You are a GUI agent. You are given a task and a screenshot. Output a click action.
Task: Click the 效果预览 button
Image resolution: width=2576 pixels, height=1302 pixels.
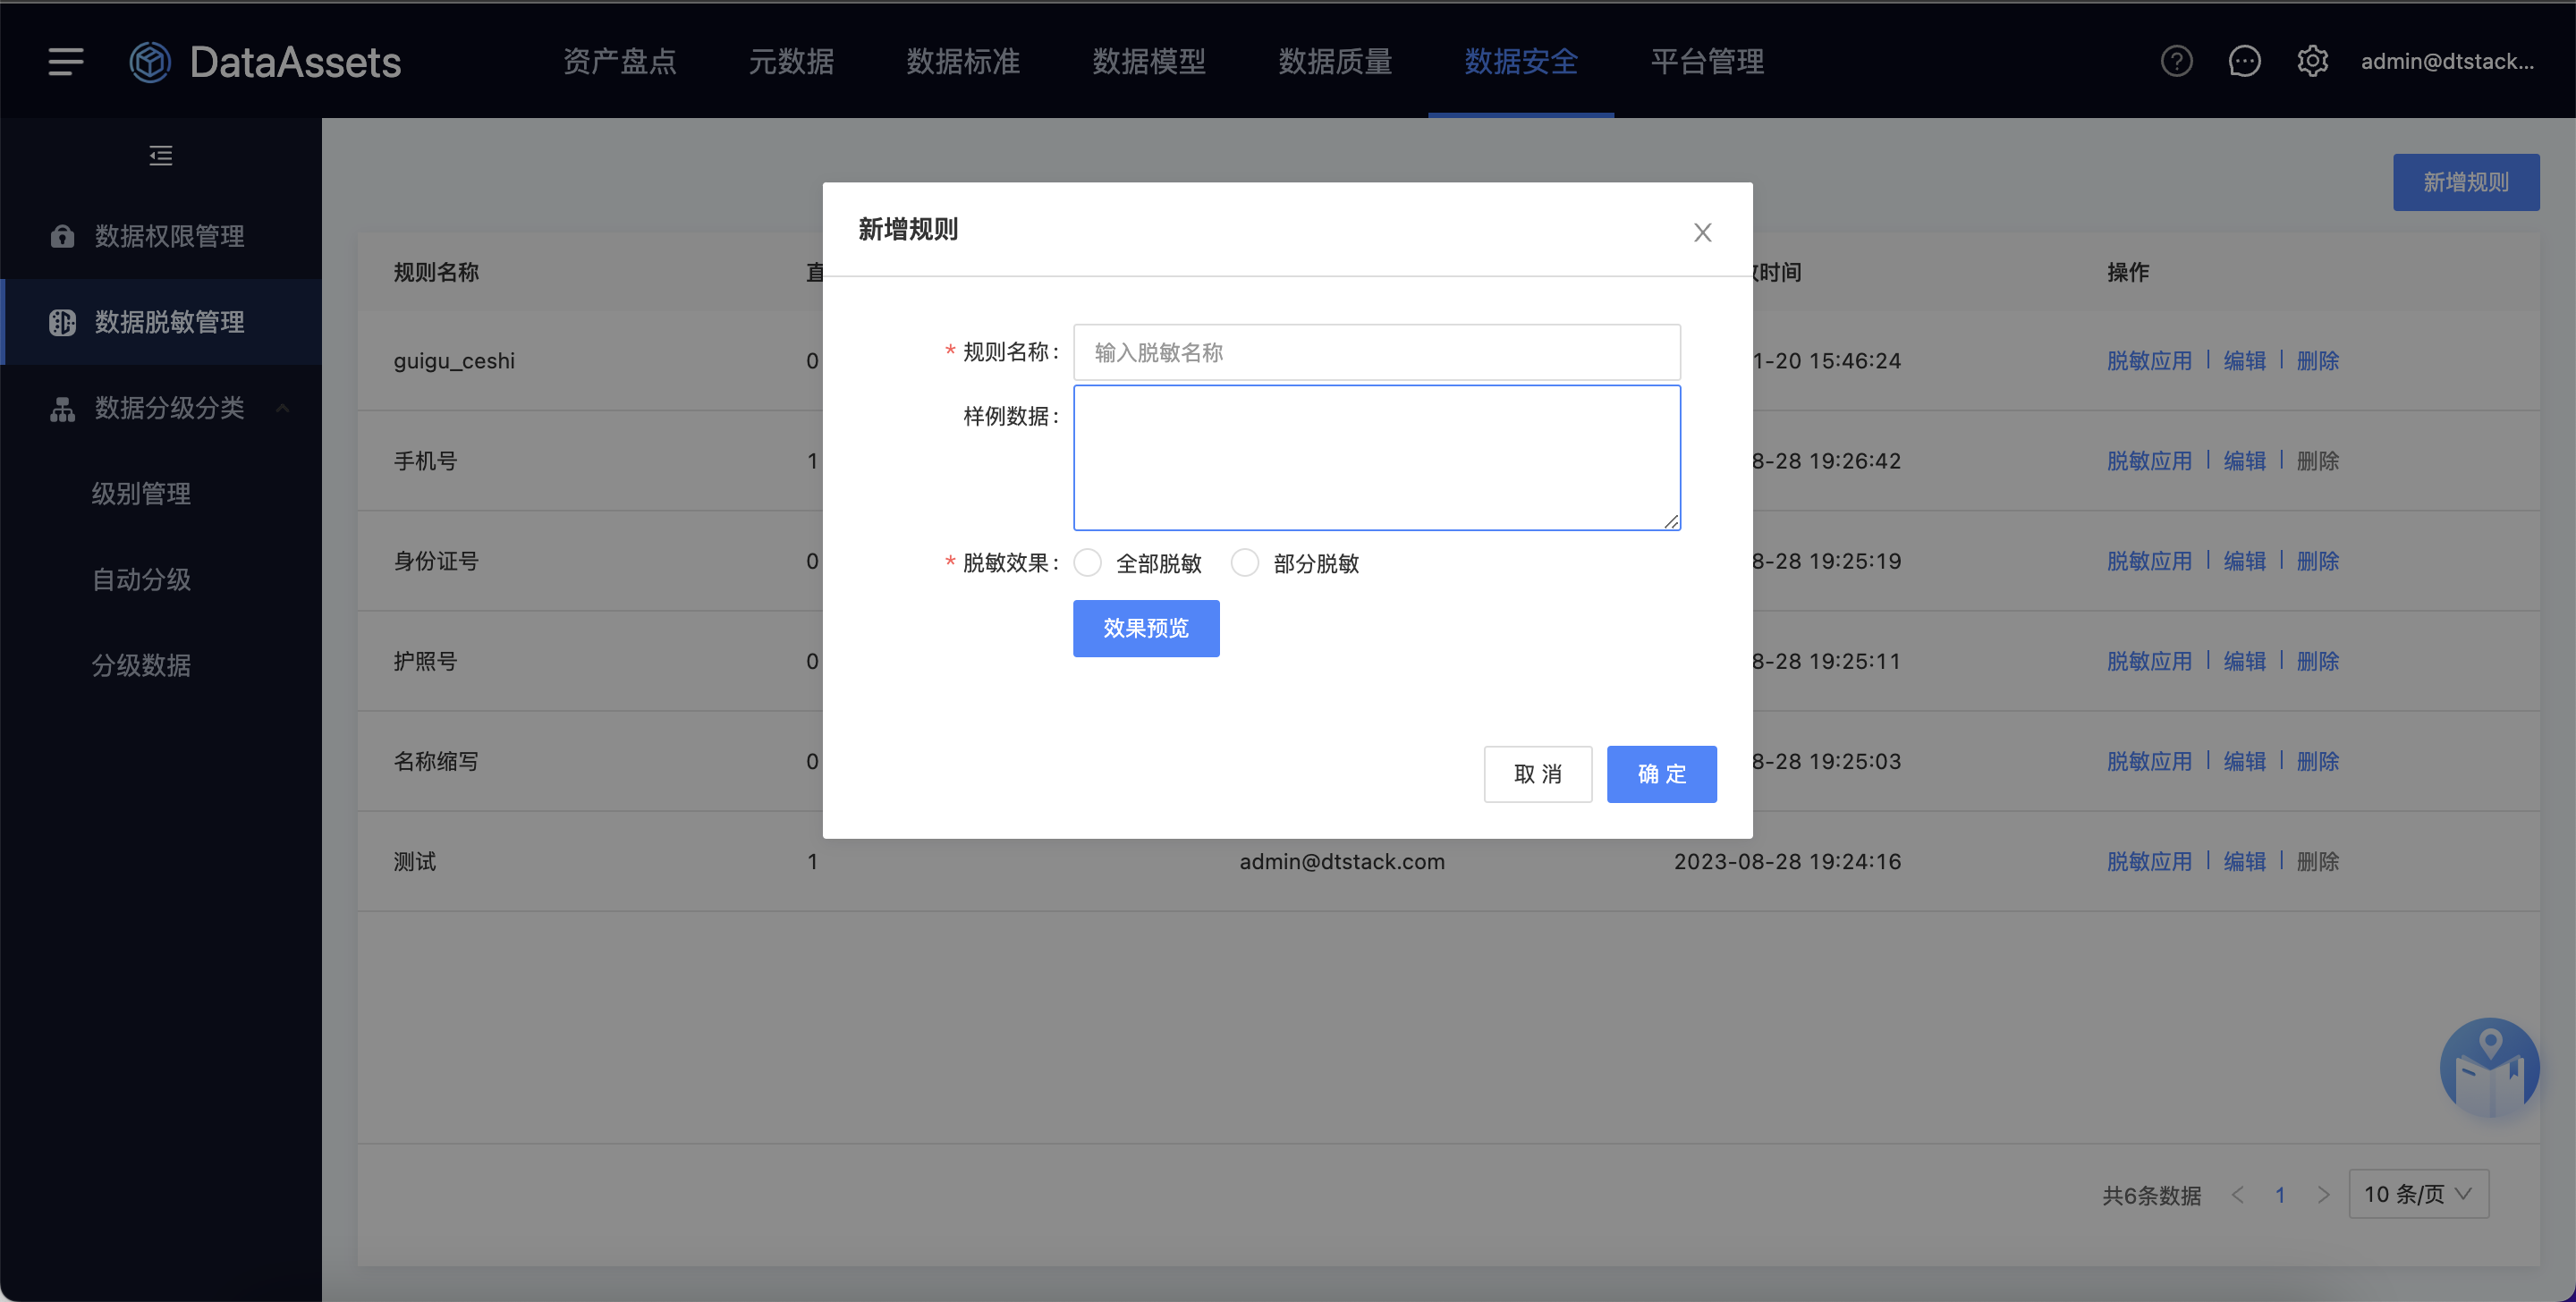click(x=1146, y=628)
